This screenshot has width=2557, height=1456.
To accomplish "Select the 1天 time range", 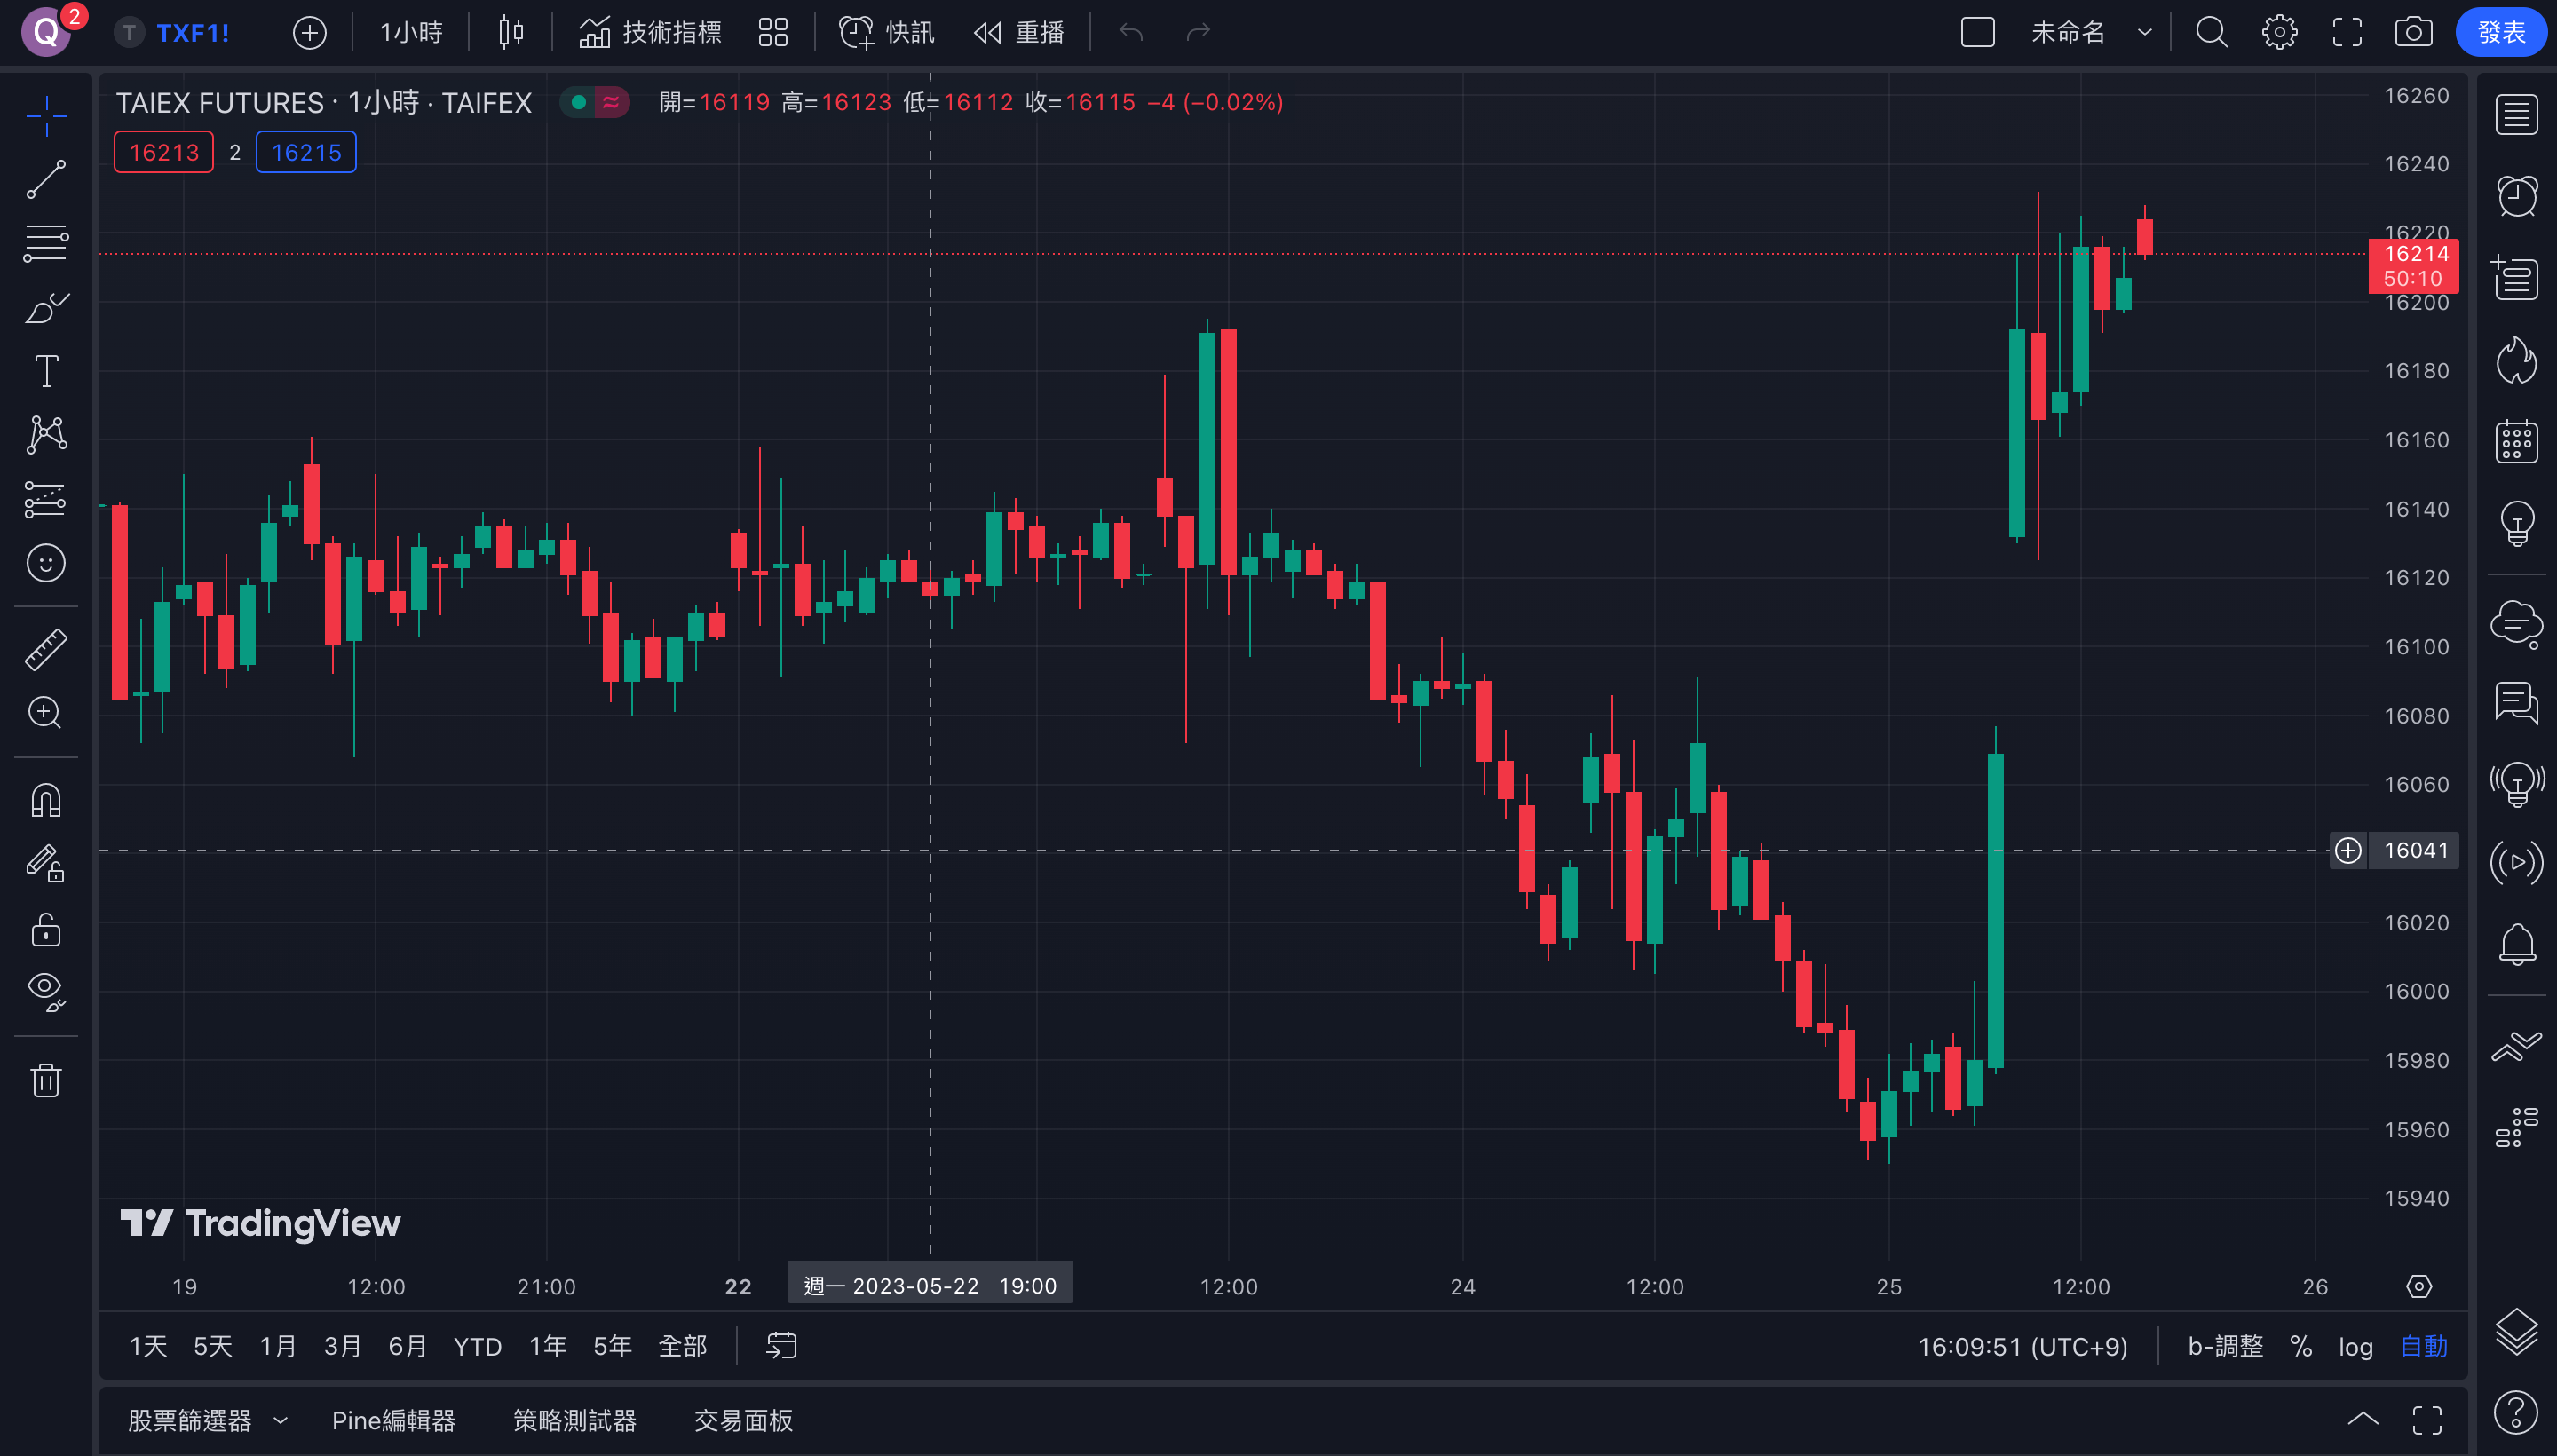I will 148,1347.
